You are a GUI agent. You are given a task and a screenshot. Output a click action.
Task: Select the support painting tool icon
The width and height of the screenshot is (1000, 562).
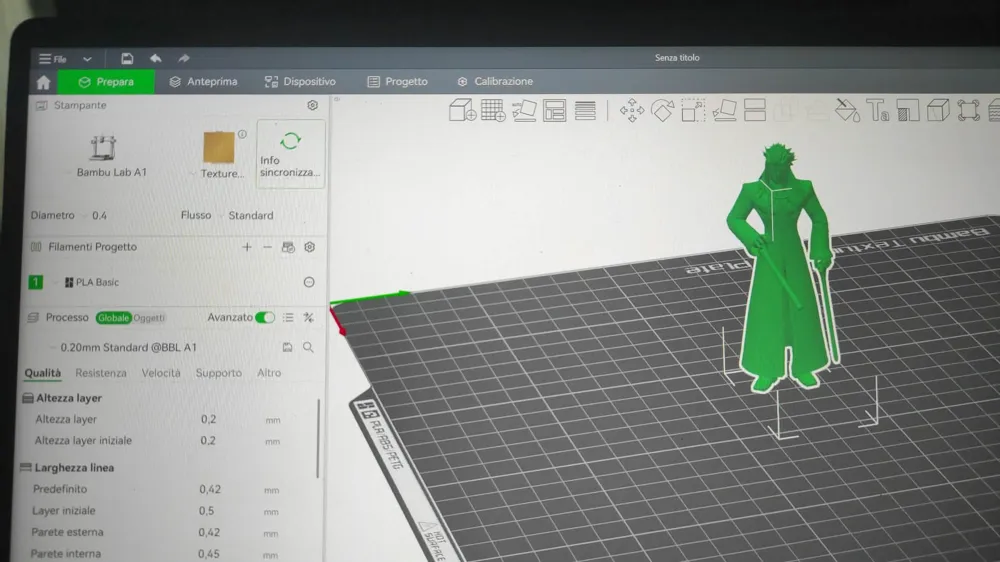[908, 110]
